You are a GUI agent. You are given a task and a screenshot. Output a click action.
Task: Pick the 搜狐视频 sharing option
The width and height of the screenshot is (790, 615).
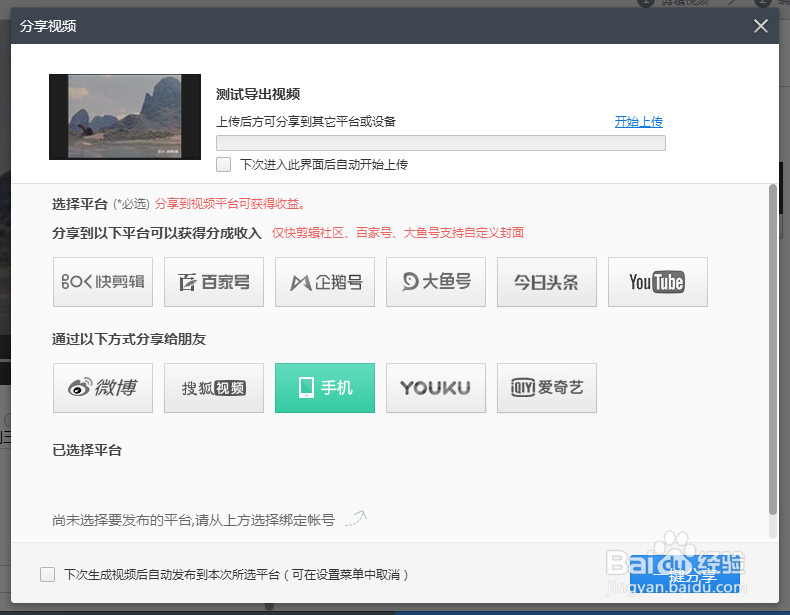(214, 388)
